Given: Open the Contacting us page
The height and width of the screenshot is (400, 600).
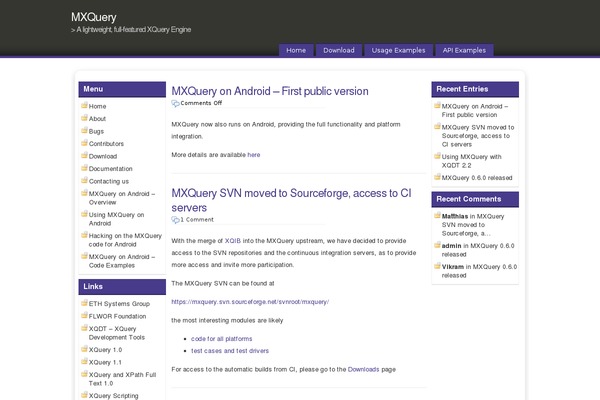Looking at the screenshot, I should pos(109,181).
